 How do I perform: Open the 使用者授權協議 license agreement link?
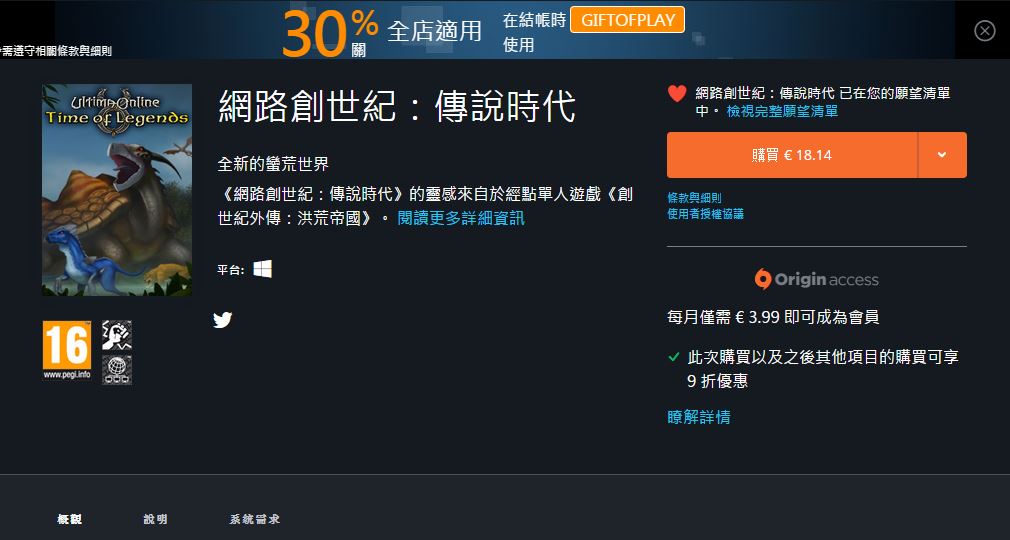point(705,214)
